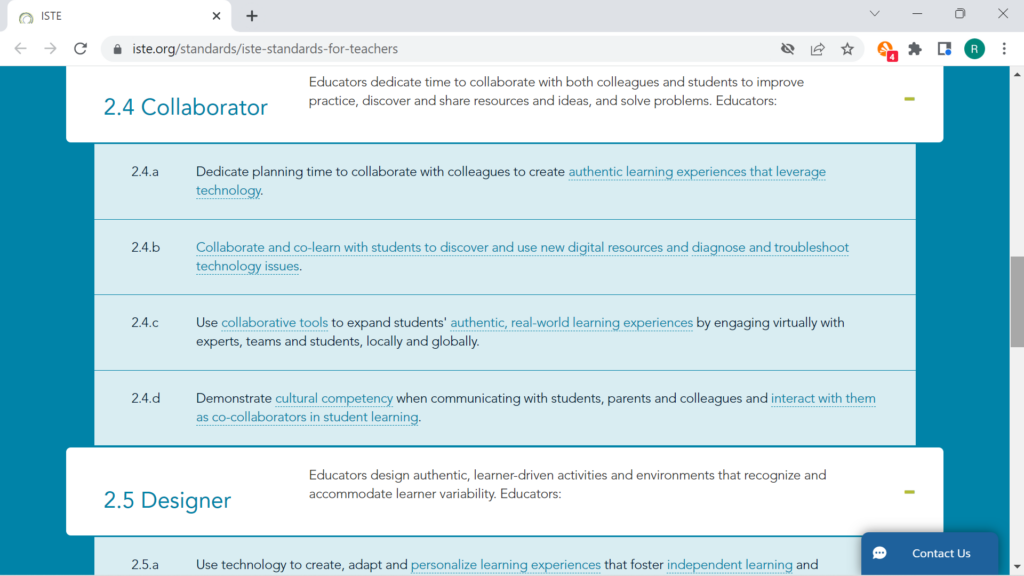View site info via the lock icon
This screenshot has width=1024, height=576.
tap(118, 48)
